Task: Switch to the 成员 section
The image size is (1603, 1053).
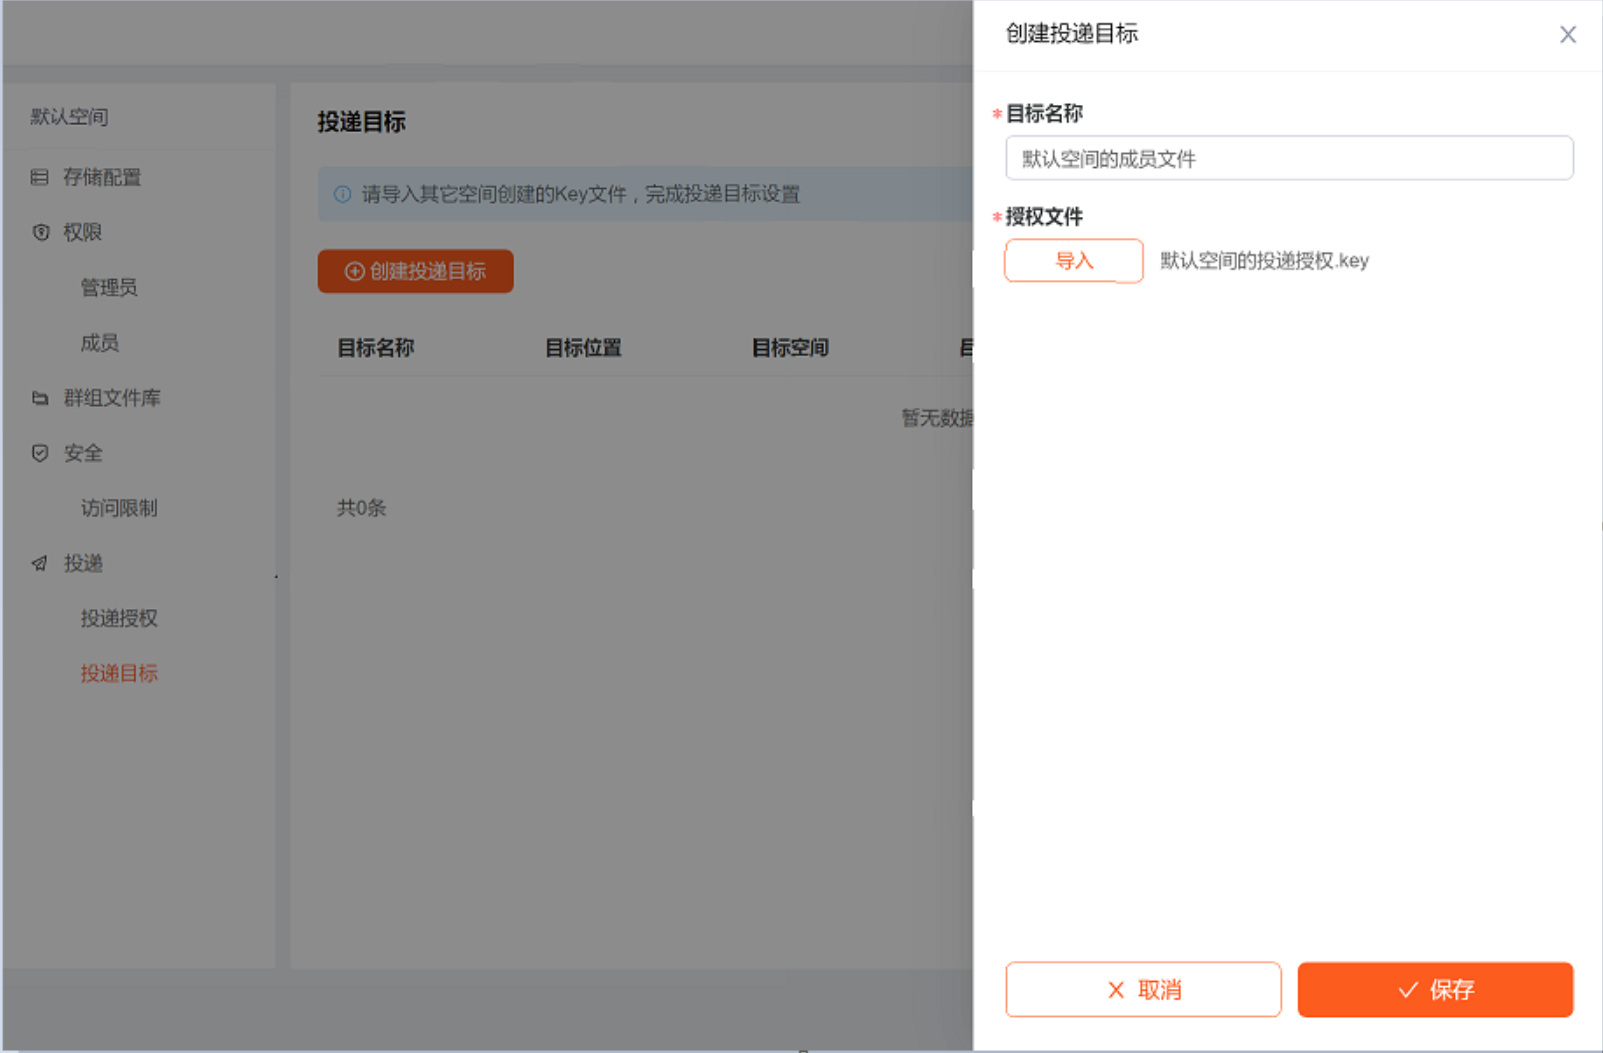Action: click(100, 343)
